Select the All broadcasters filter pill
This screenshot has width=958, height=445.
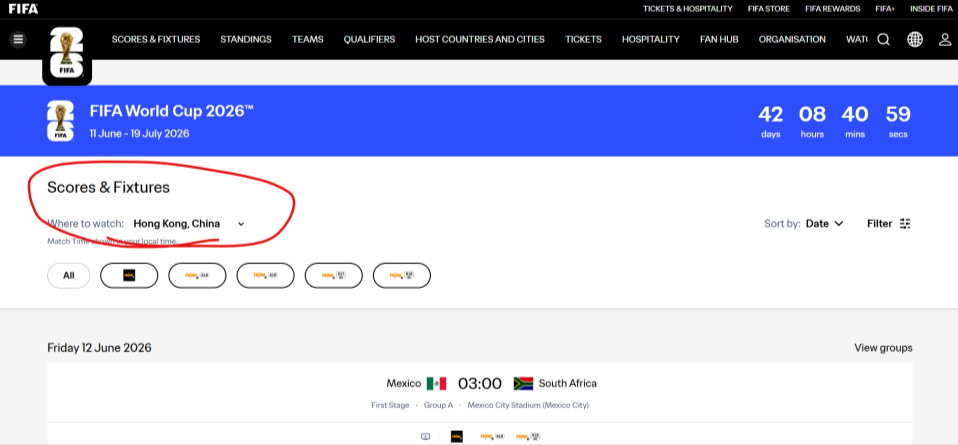pyautogui.click(x=68, y=276)
